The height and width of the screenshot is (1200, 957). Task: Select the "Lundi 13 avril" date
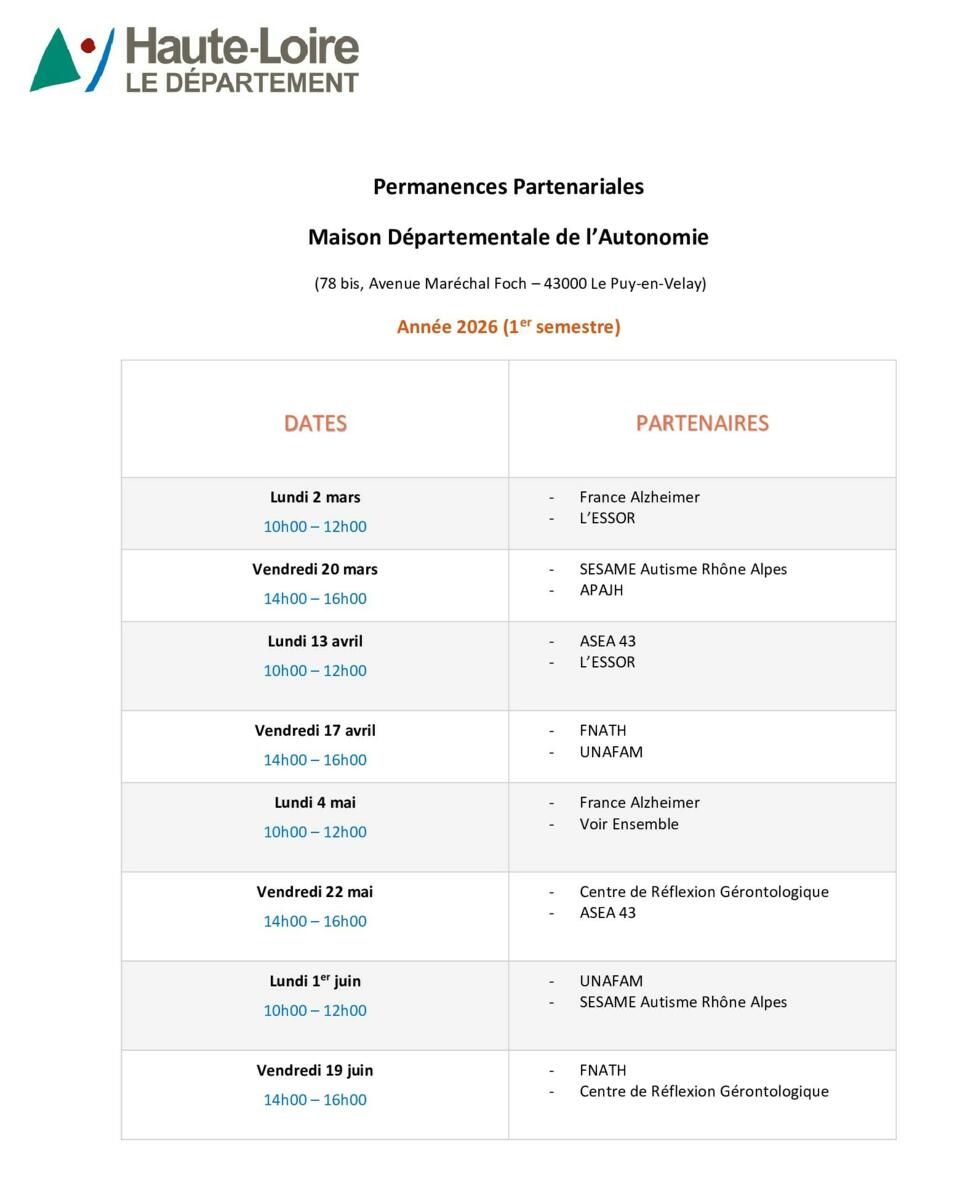pos(315,641)
